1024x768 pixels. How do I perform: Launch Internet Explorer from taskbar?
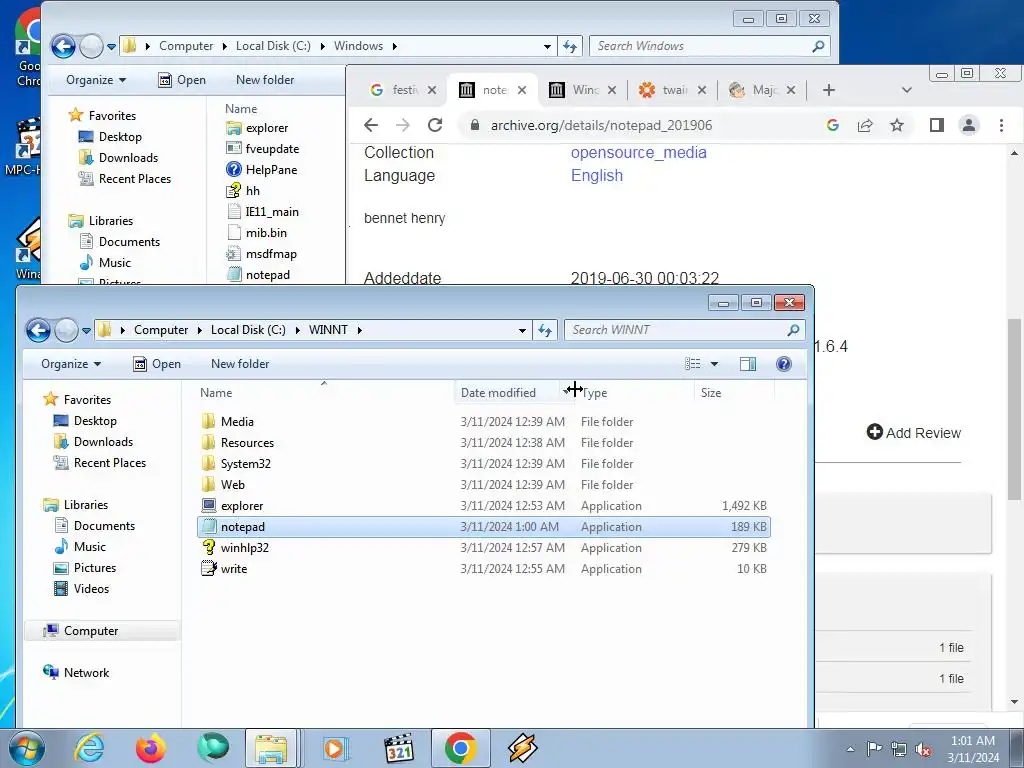point(89,748)
